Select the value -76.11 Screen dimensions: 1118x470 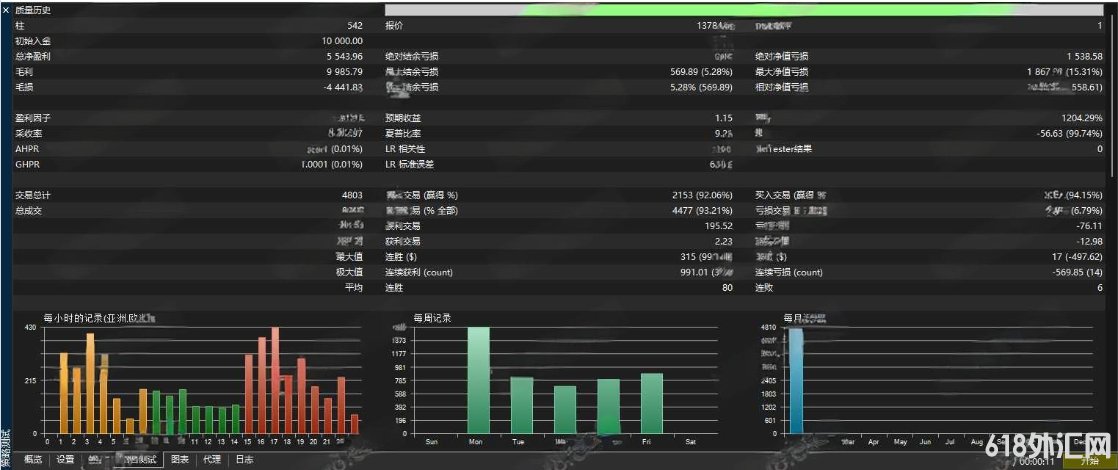1090,226
